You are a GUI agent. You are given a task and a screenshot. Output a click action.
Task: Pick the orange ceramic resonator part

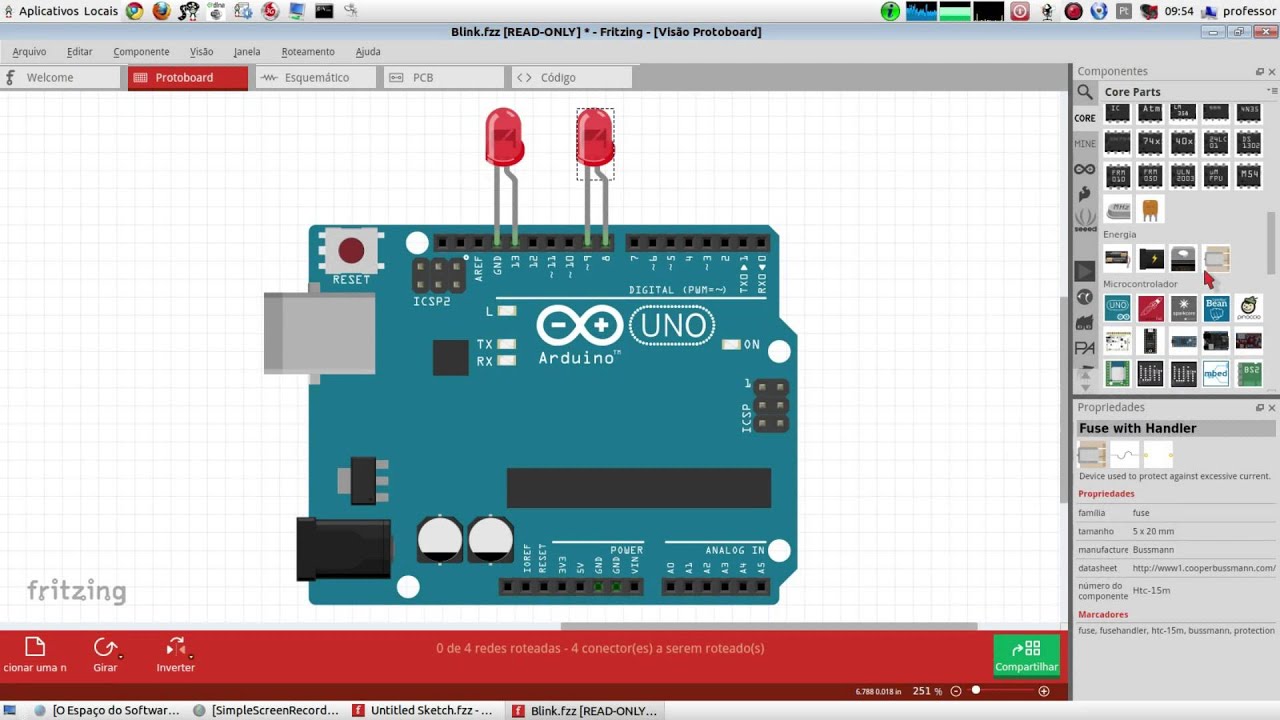pos(1150,209)
